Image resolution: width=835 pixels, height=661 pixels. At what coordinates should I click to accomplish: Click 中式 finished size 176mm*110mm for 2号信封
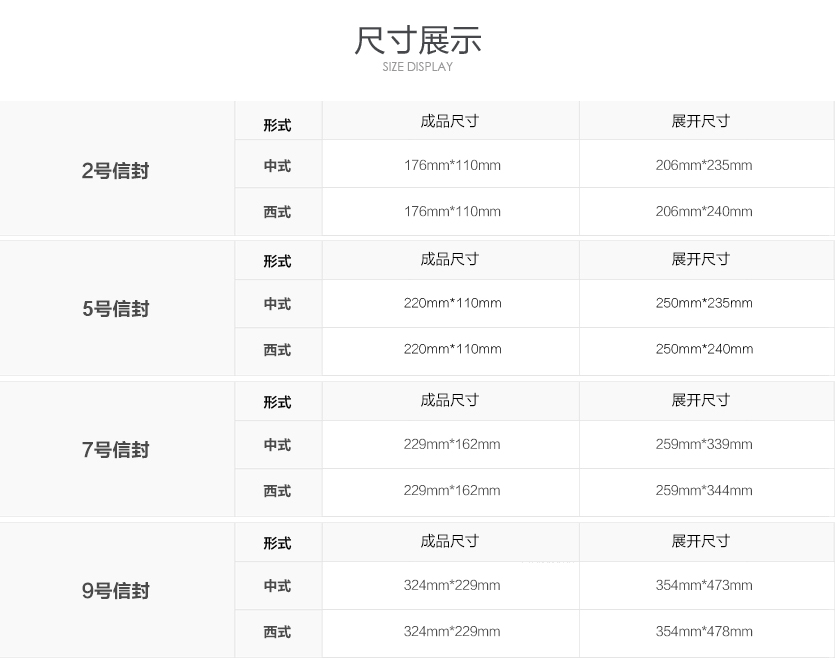pyautogui.click(x=452, y=165)
